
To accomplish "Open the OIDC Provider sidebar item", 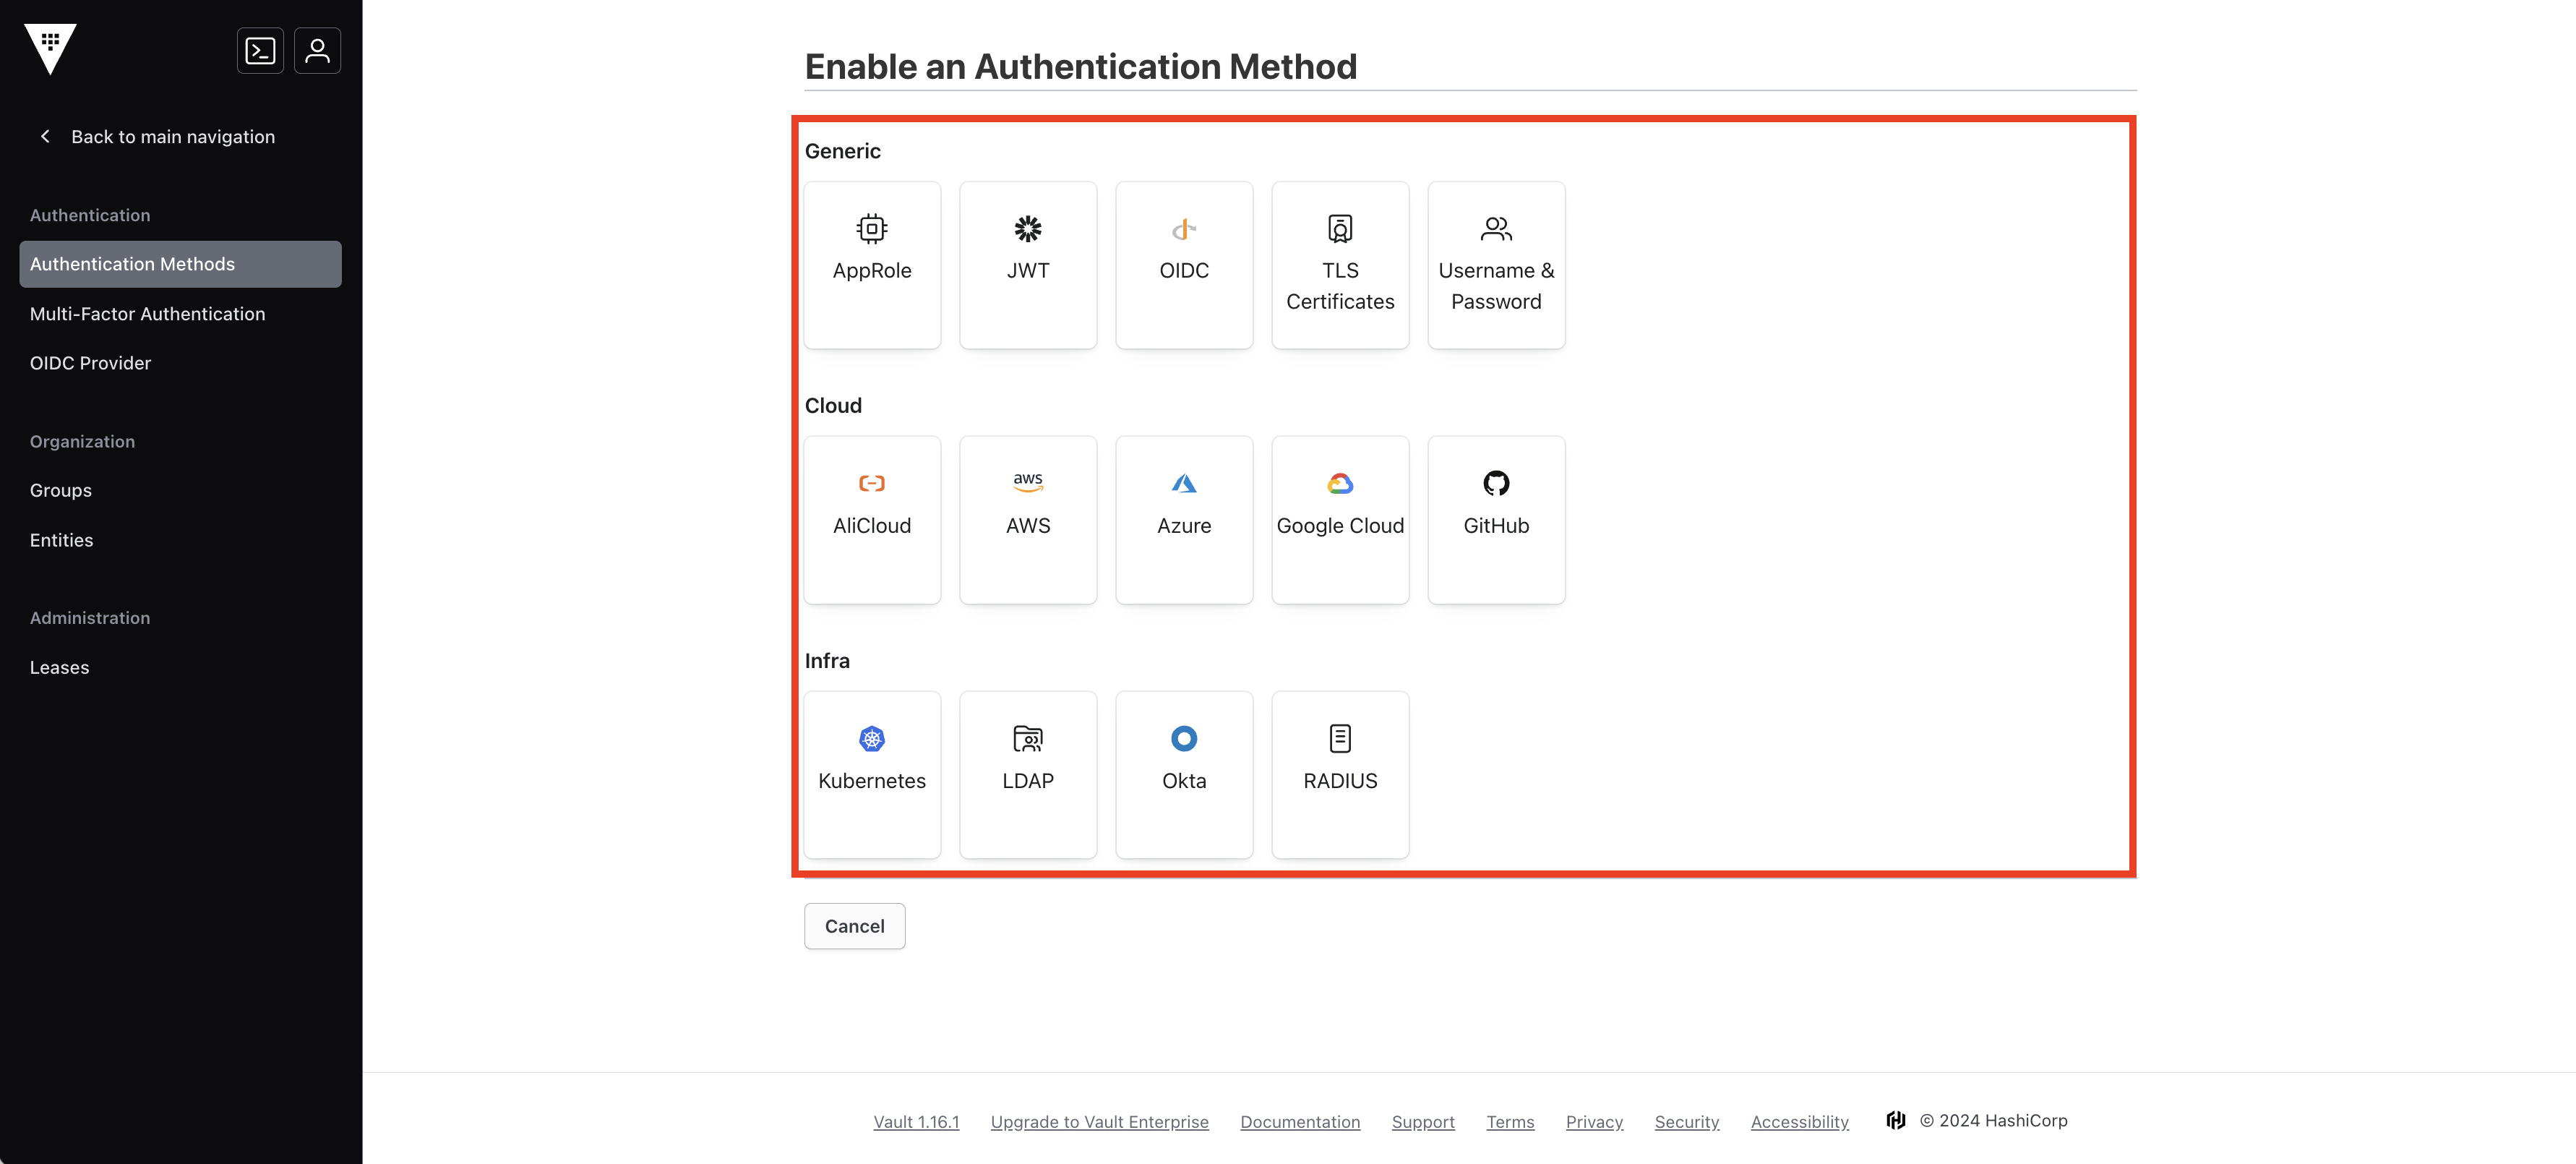I will tap(90, 363).
